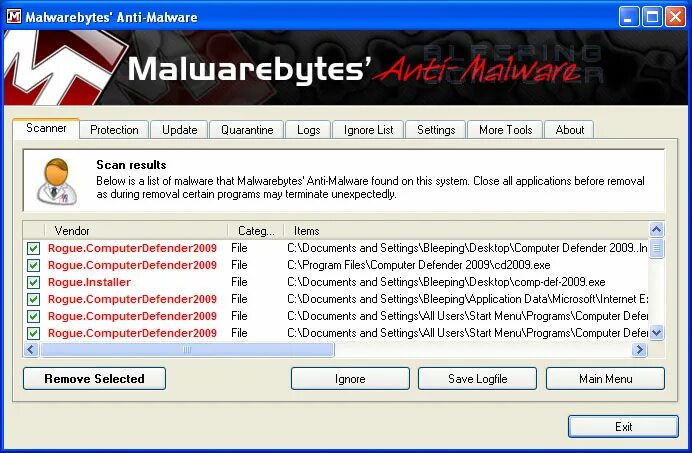Click the results list scroll down arrow
692x453 pixels.
click(656, 332)
